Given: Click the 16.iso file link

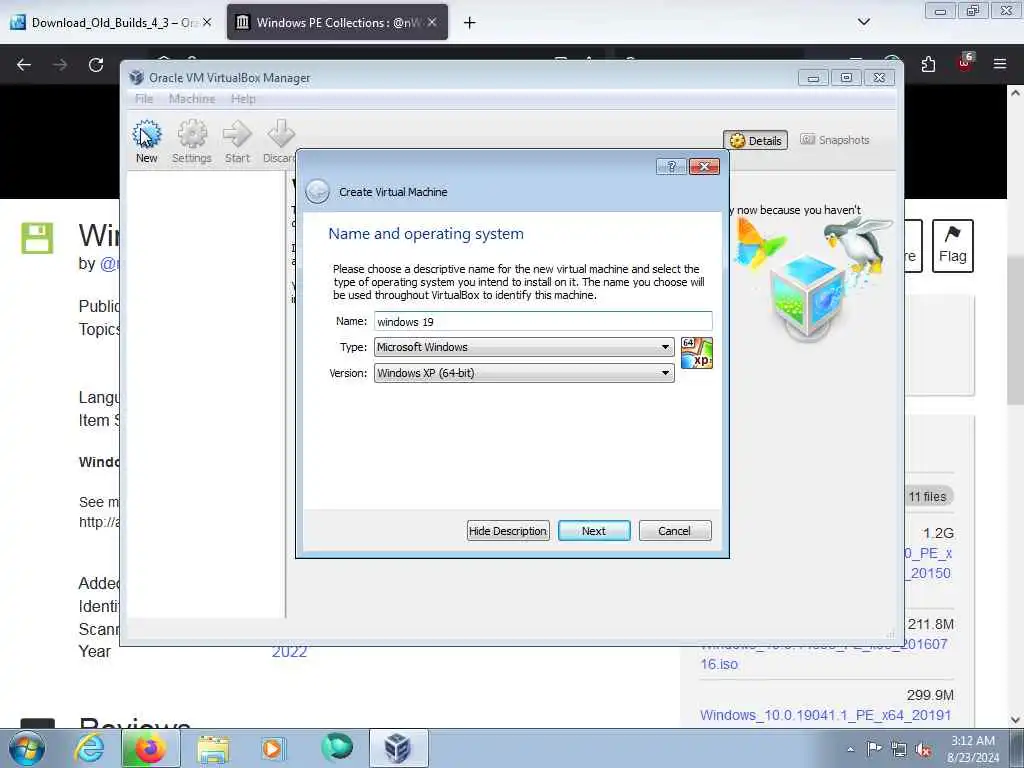Looking at the screenshot, I should point(719,664).
